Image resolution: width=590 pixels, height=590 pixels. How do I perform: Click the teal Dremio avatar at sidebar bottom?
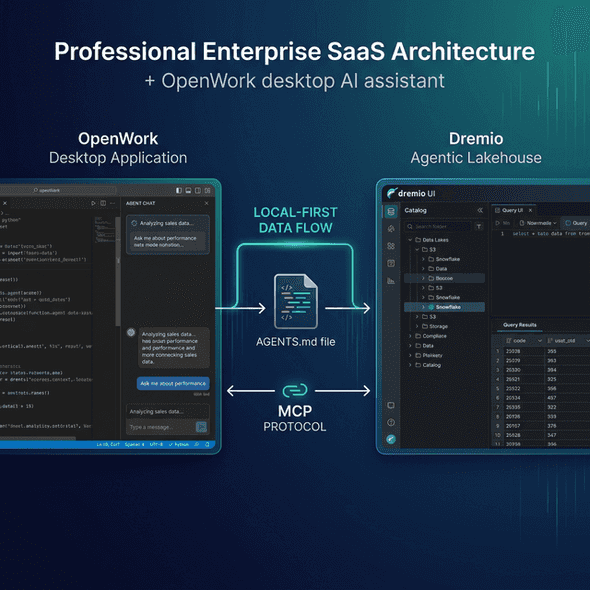(x=391, y=439)
